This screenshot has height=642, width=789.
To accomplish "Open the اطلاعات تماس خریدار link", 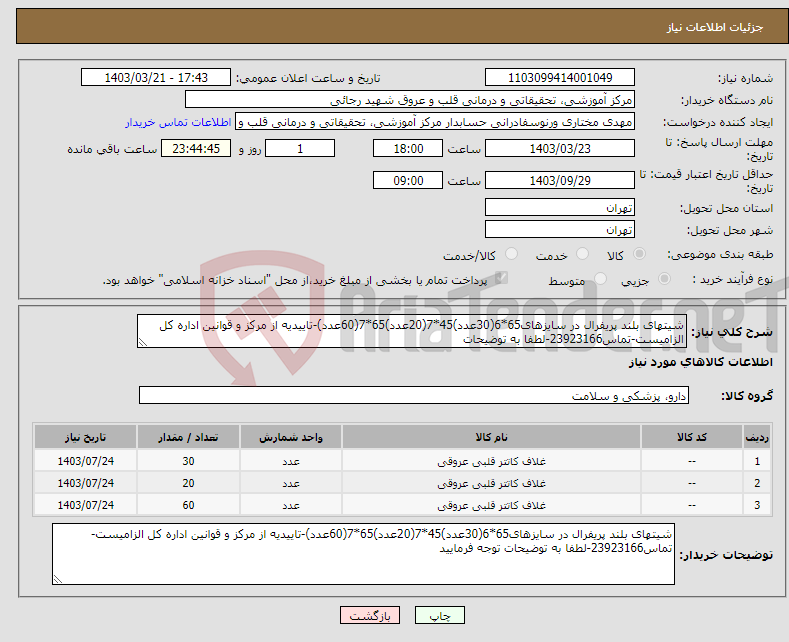I will (x=178, y=122).
